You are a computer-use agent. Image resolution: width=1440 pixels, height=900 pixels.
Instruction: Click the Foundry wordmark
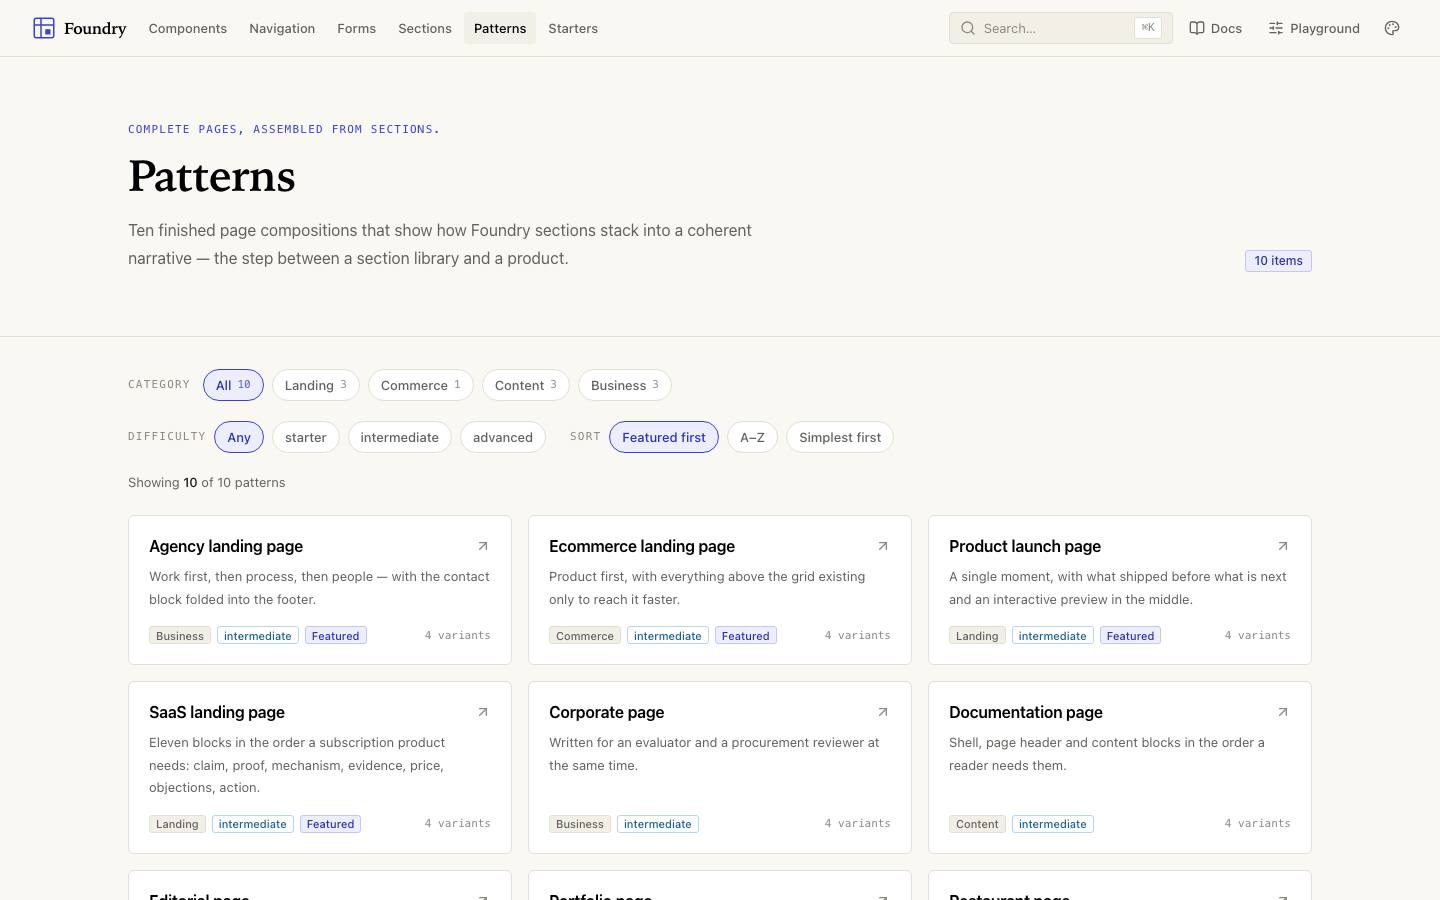95,28
